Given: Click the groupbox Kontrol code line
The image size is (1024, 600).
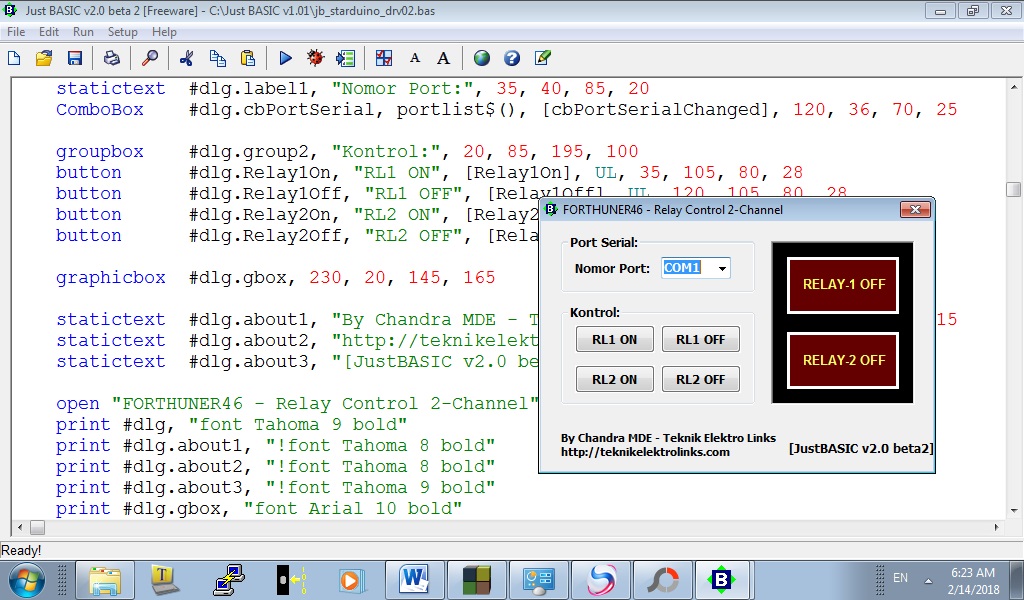Looking at the screenshot, I should point(347,151).
